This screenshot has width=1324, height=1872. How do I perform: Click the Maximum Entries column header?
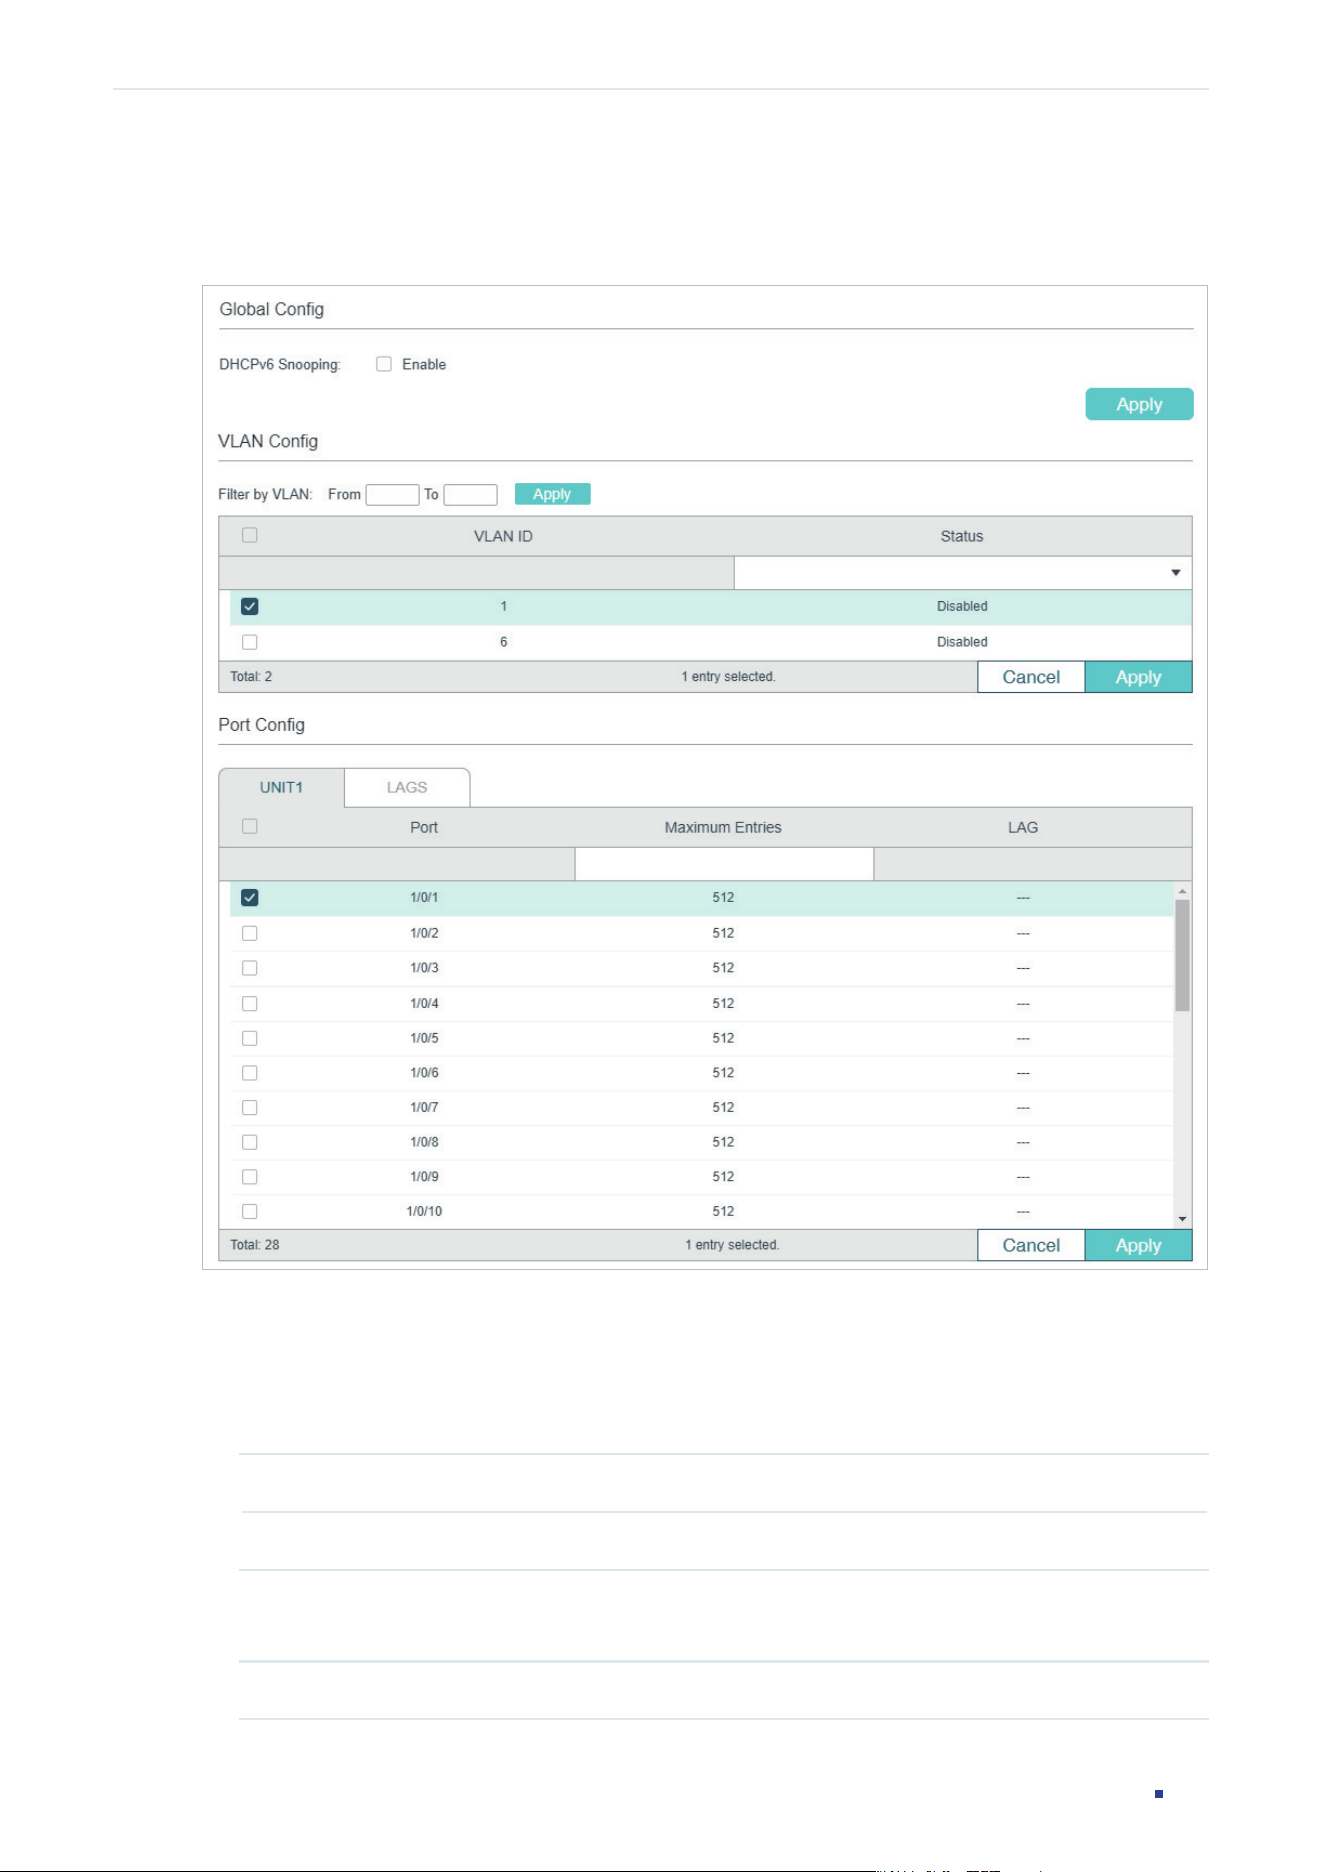[723, 827]
